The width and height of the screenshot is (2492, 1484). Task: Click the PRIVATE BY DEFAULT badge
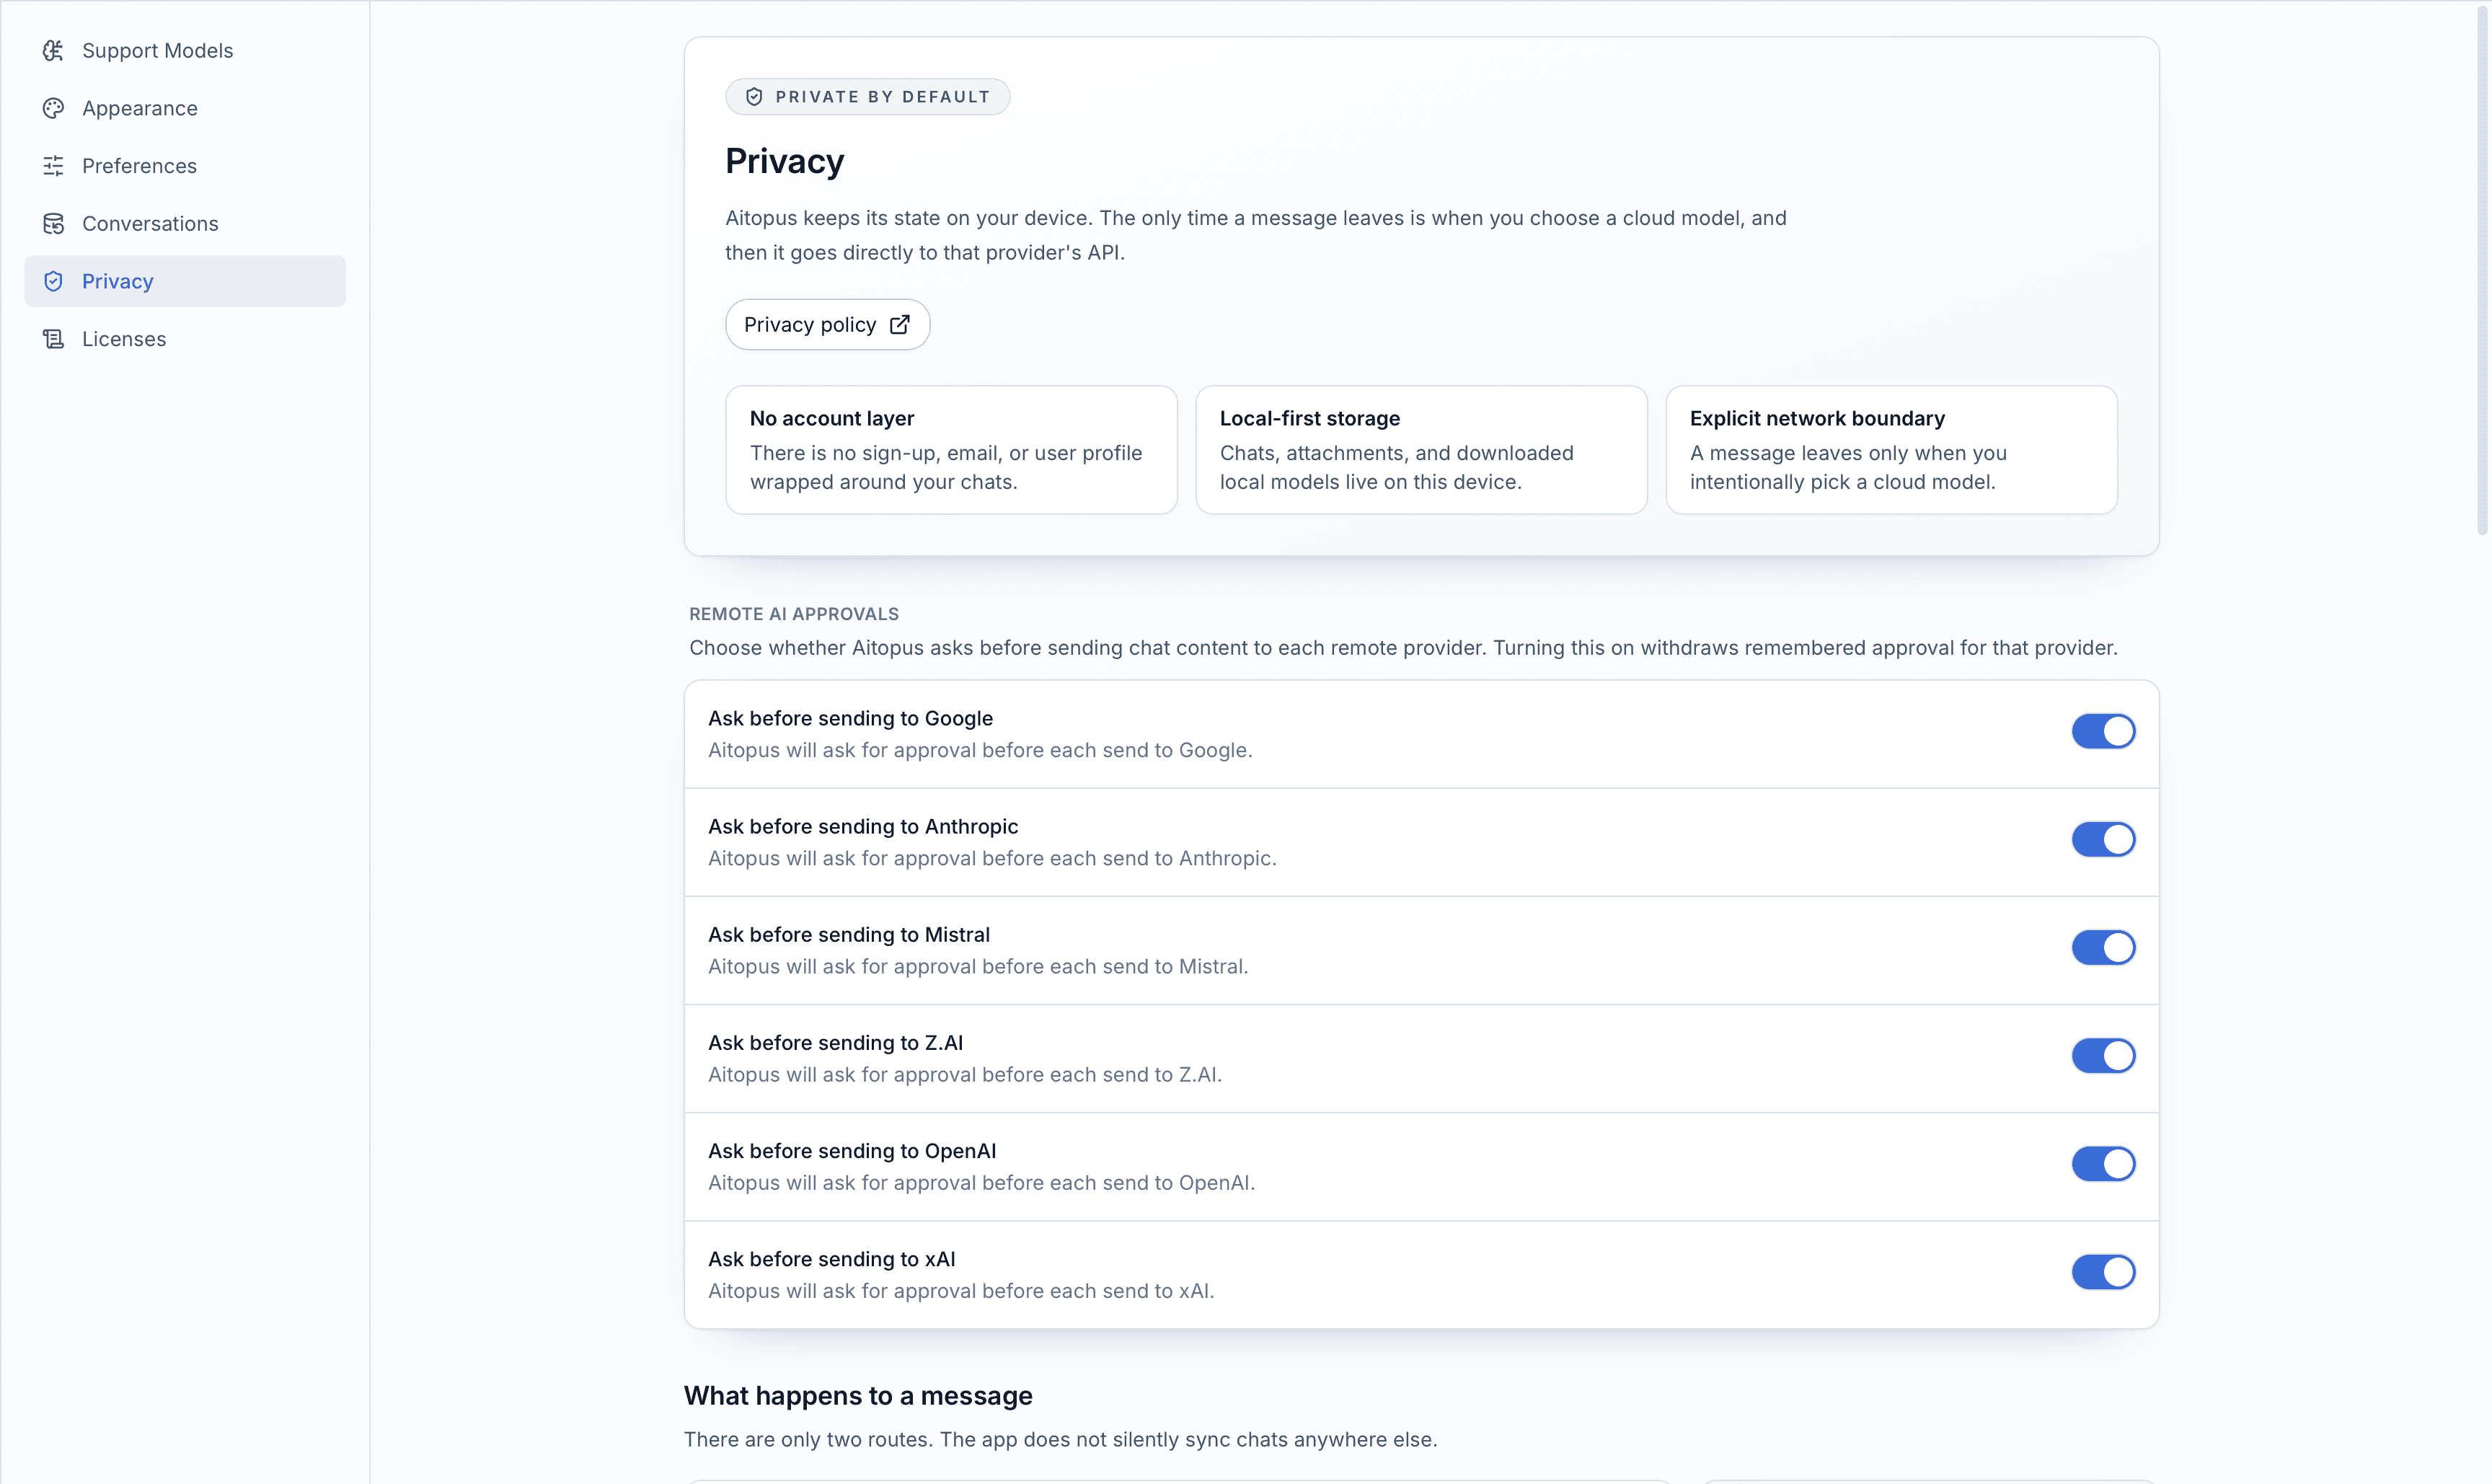pos(867,97)
